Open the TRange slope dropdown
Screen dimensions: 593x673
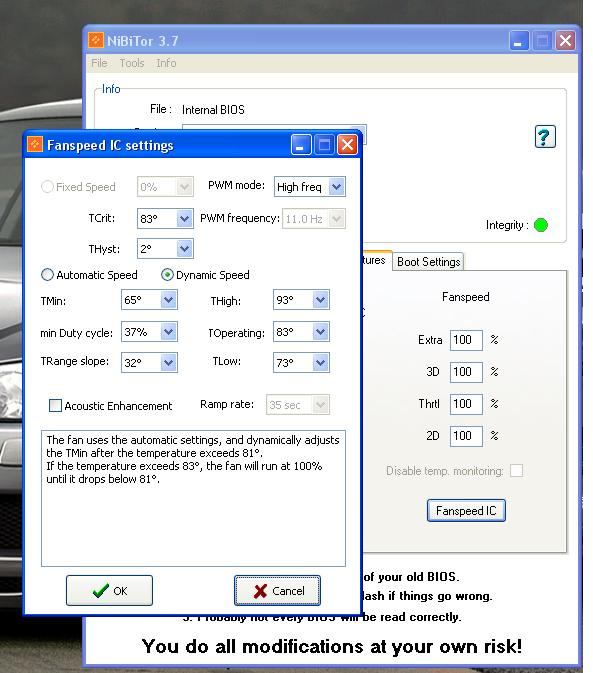point(169,363)
